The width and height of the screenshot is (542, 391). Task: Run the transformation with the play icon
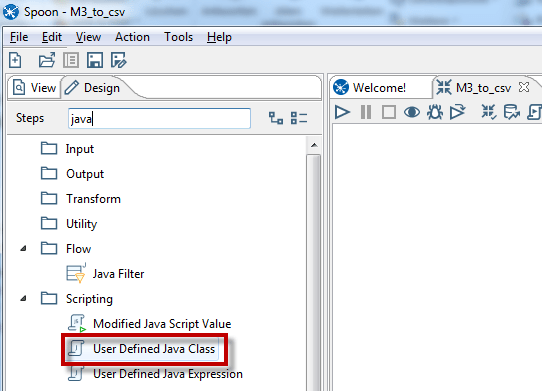(342, 112)
